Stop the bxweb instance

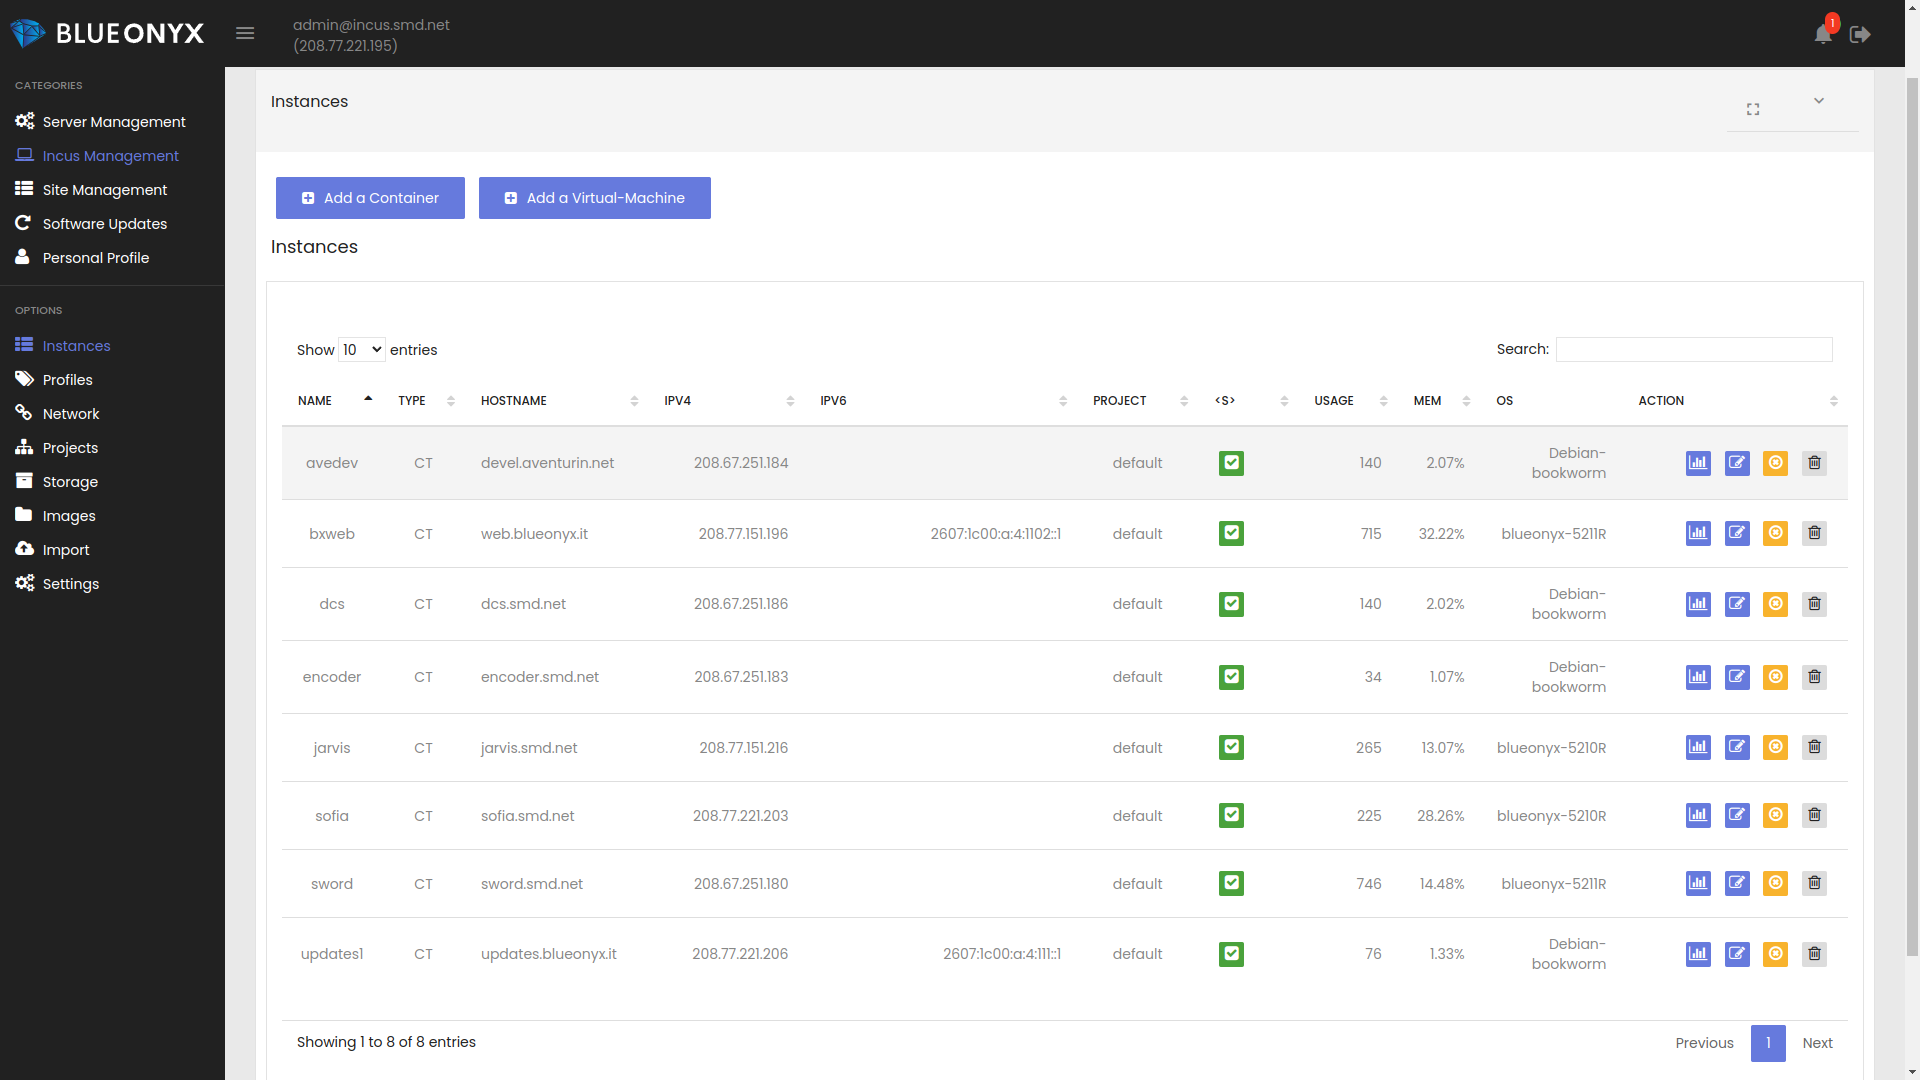click(1775, 533)
